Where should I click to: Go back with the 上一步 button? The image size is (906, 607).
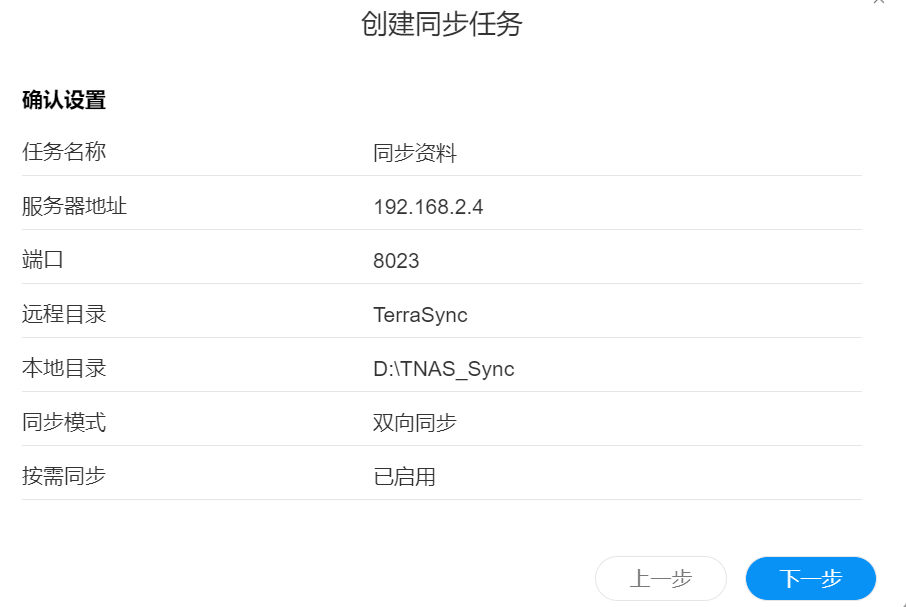[x=660, y=578]
